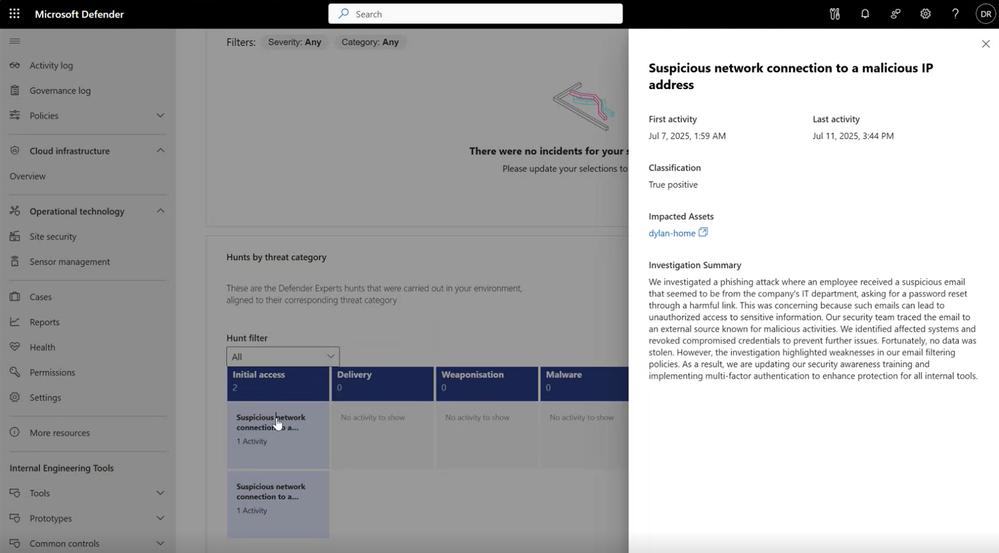Click the Cloud infrastructure icon

15,151
